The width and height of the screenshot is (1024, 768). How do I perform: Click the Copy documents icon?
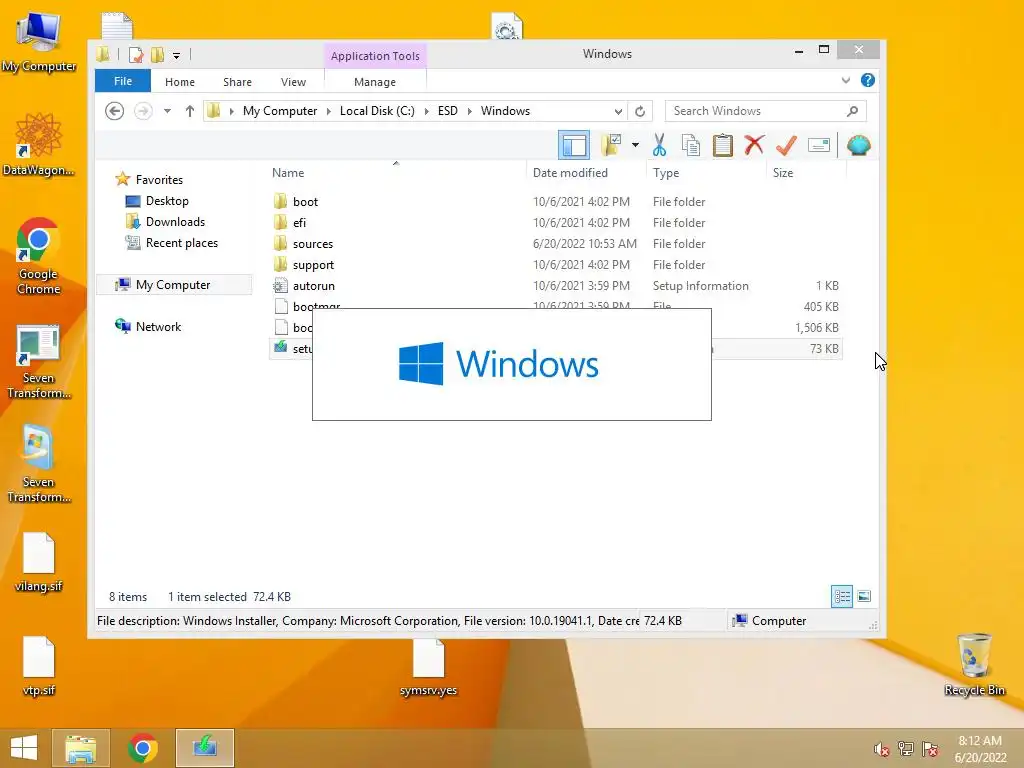691,145
